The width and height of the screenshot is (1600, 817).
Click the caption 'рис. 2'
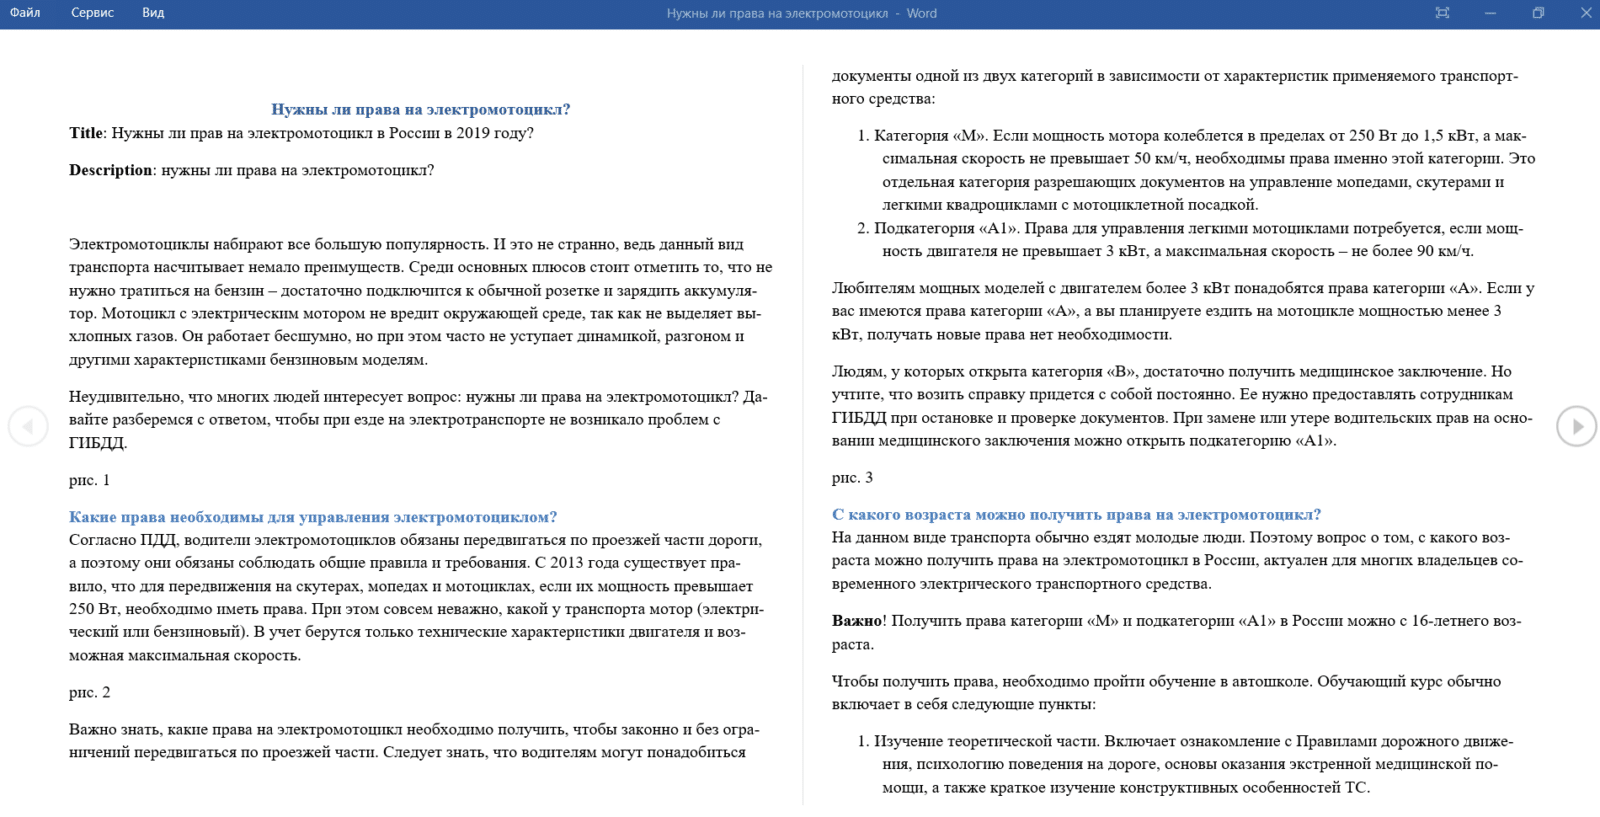click(89, 692)
